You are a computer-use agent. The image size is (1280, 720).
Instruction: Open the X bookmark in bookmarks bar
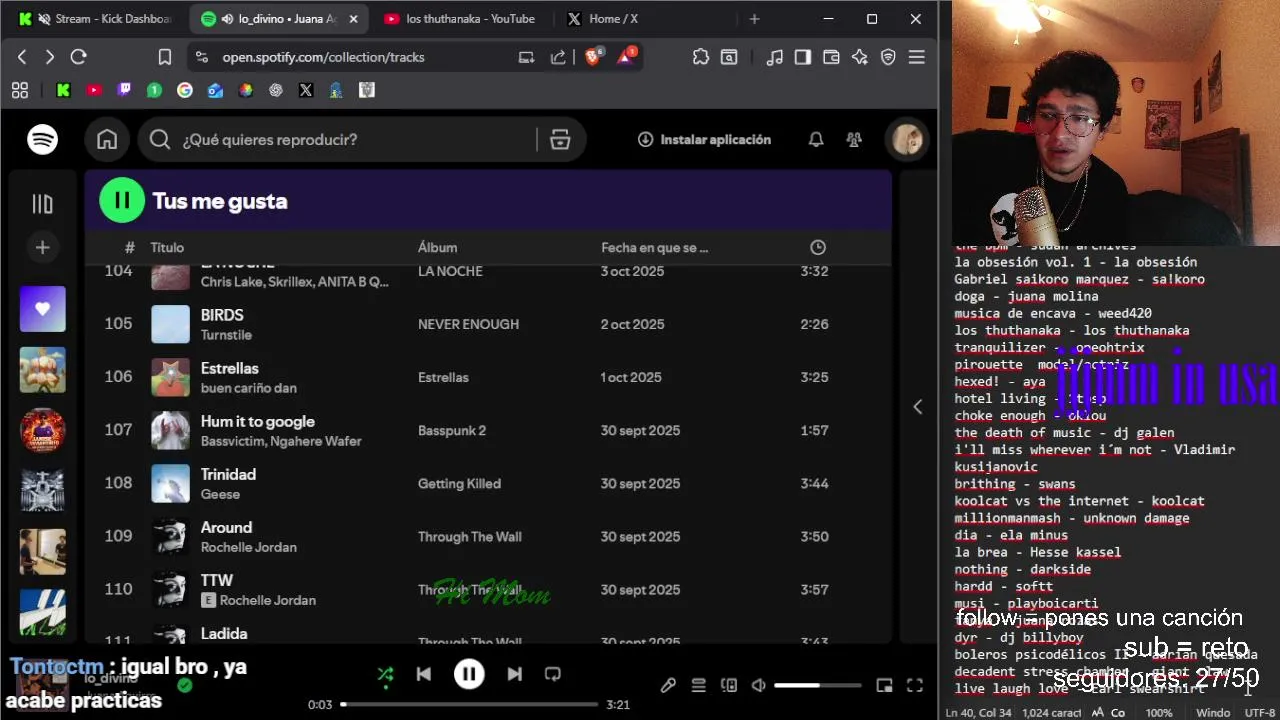click(x=306, y=90)
